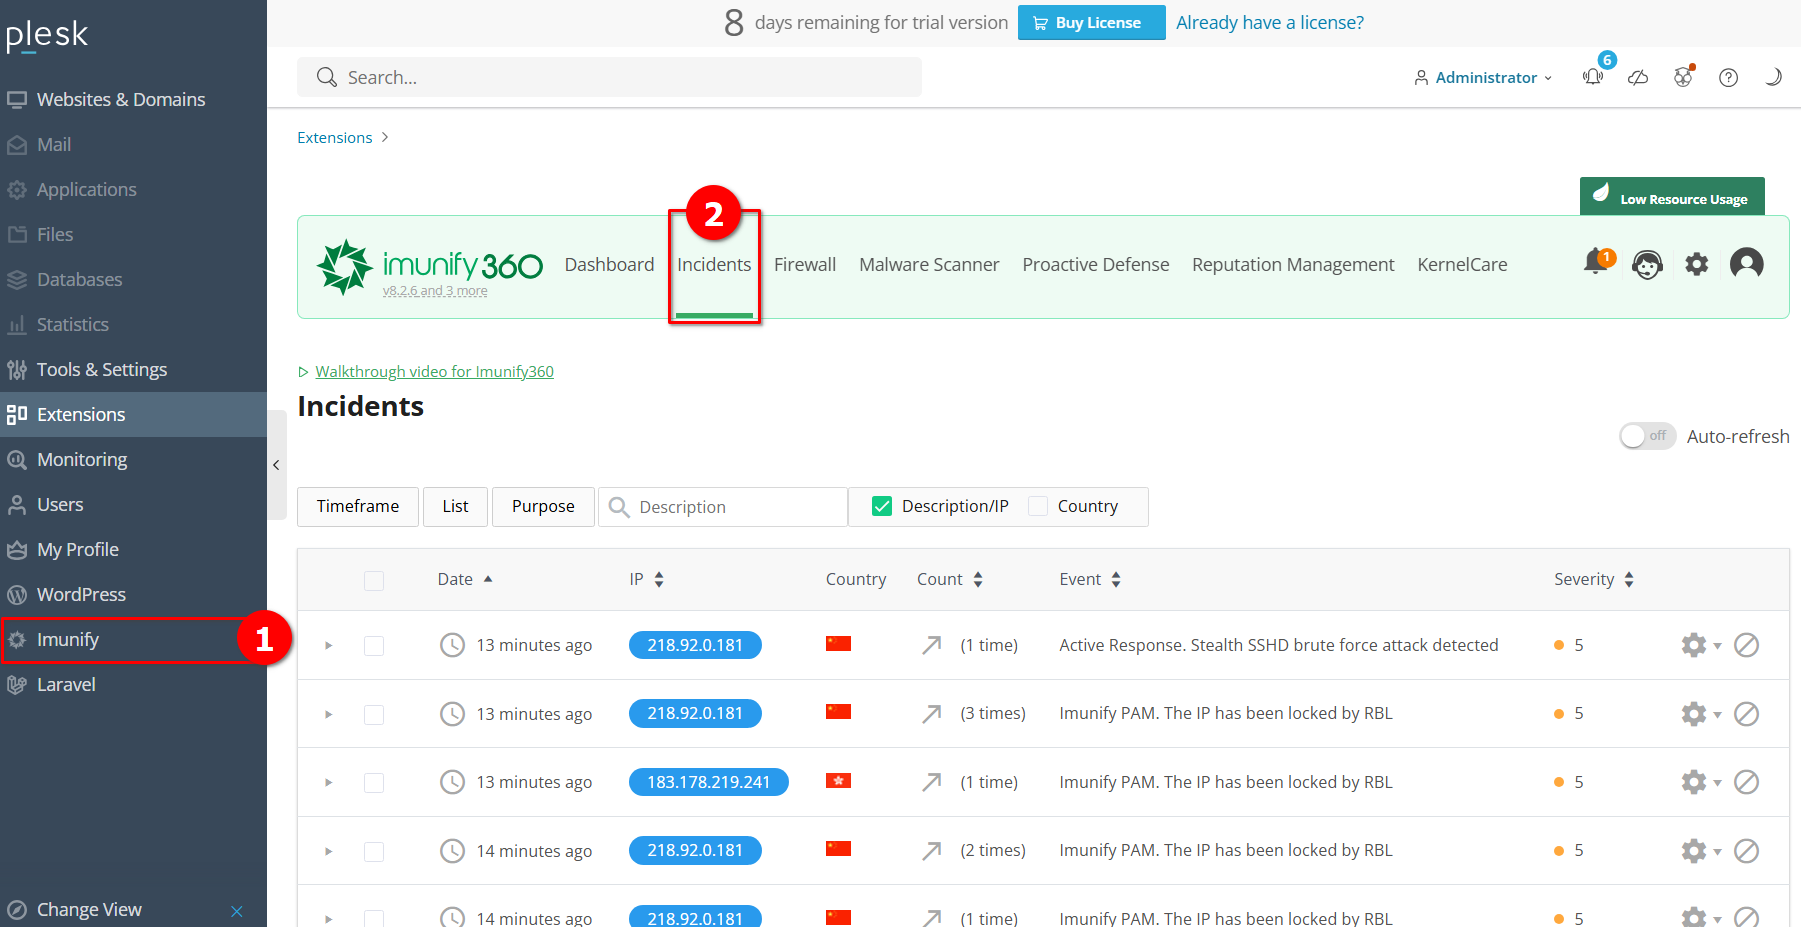Screen dimensions: 1801x927
Task: Focus the top Search field
Action: pyautogui.click(x=609, y=77)
